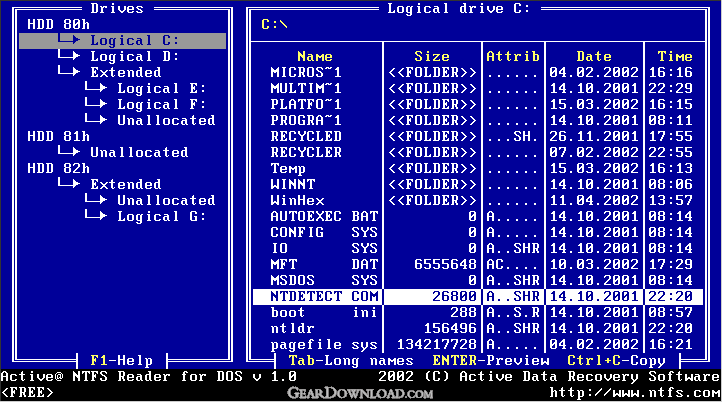Select the PROGRA~1 folder
The width and height of the screenshot is (722, 402).
click(306, 120)
